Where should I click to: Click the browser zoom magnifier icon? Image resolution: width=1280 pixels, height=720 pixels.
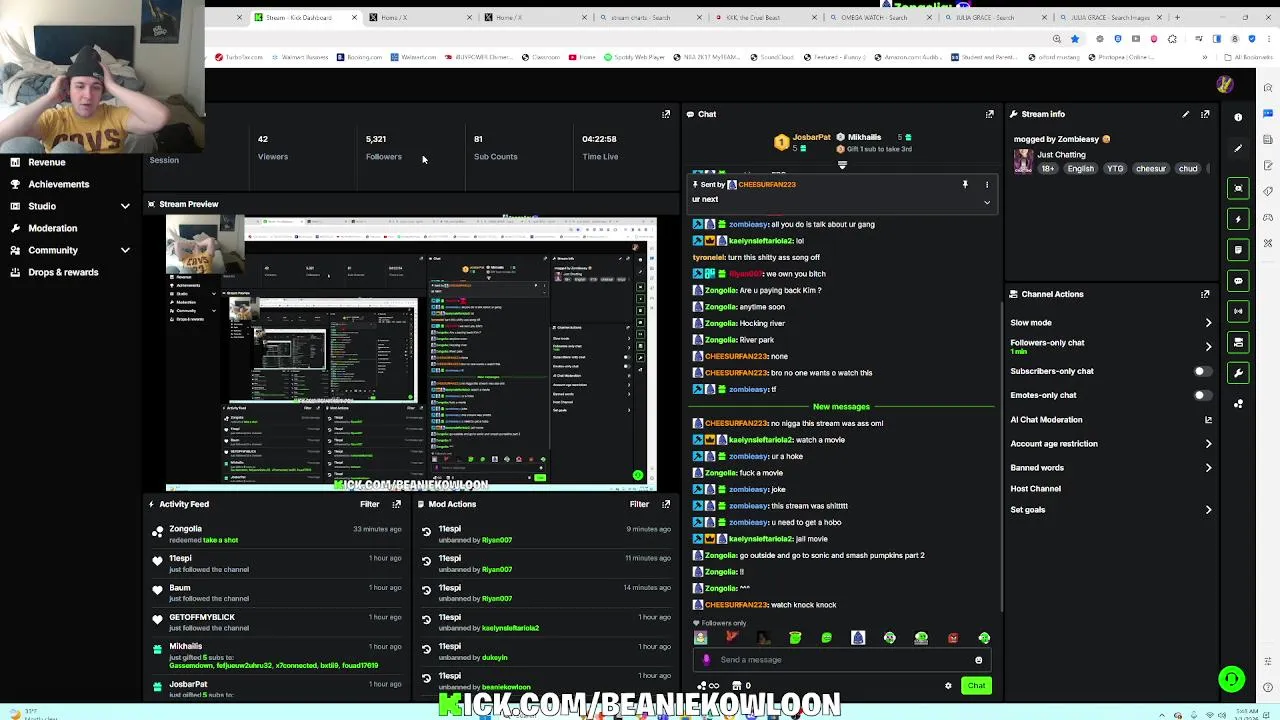coord(1057,39)
